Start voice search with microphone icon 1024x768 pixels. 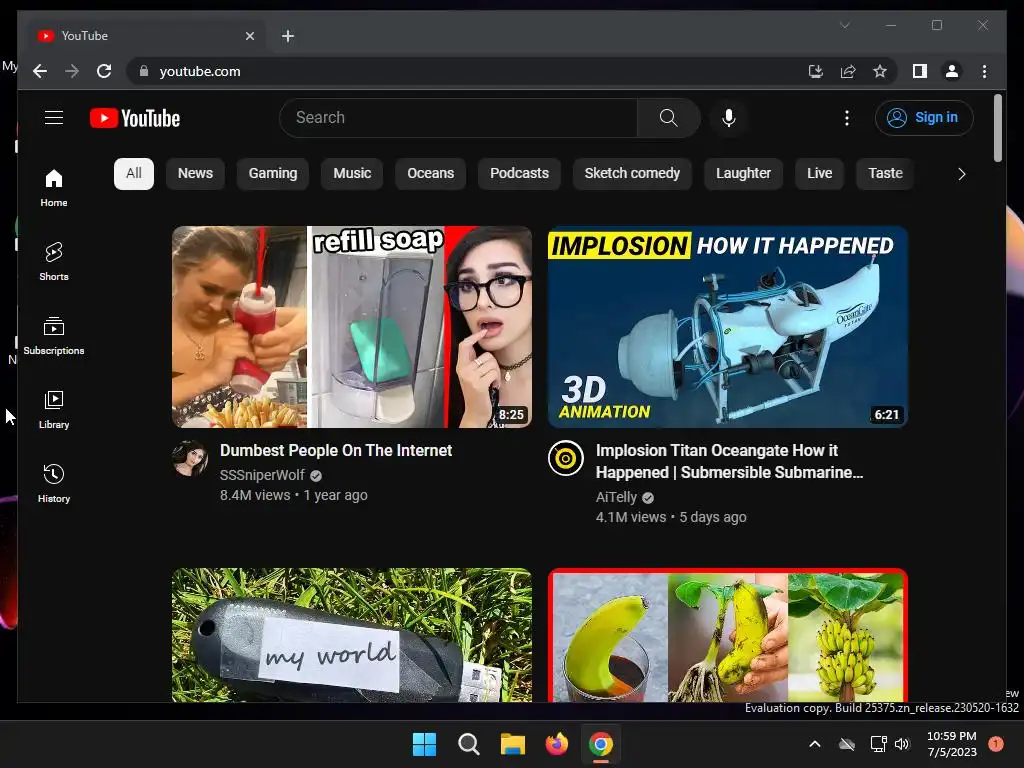[x=729, y=118]
